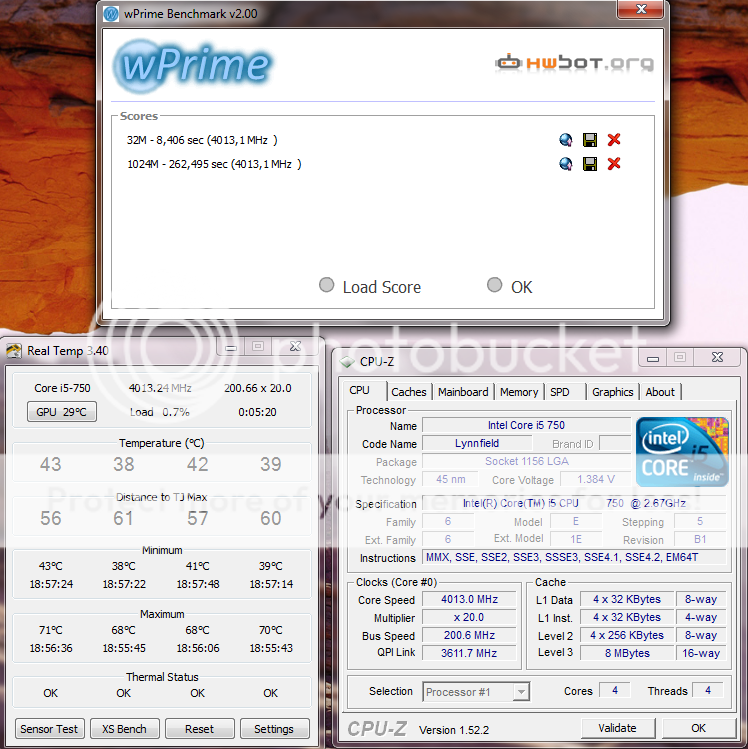Click the Core Voltage 1.384 V value

(596, 479)
